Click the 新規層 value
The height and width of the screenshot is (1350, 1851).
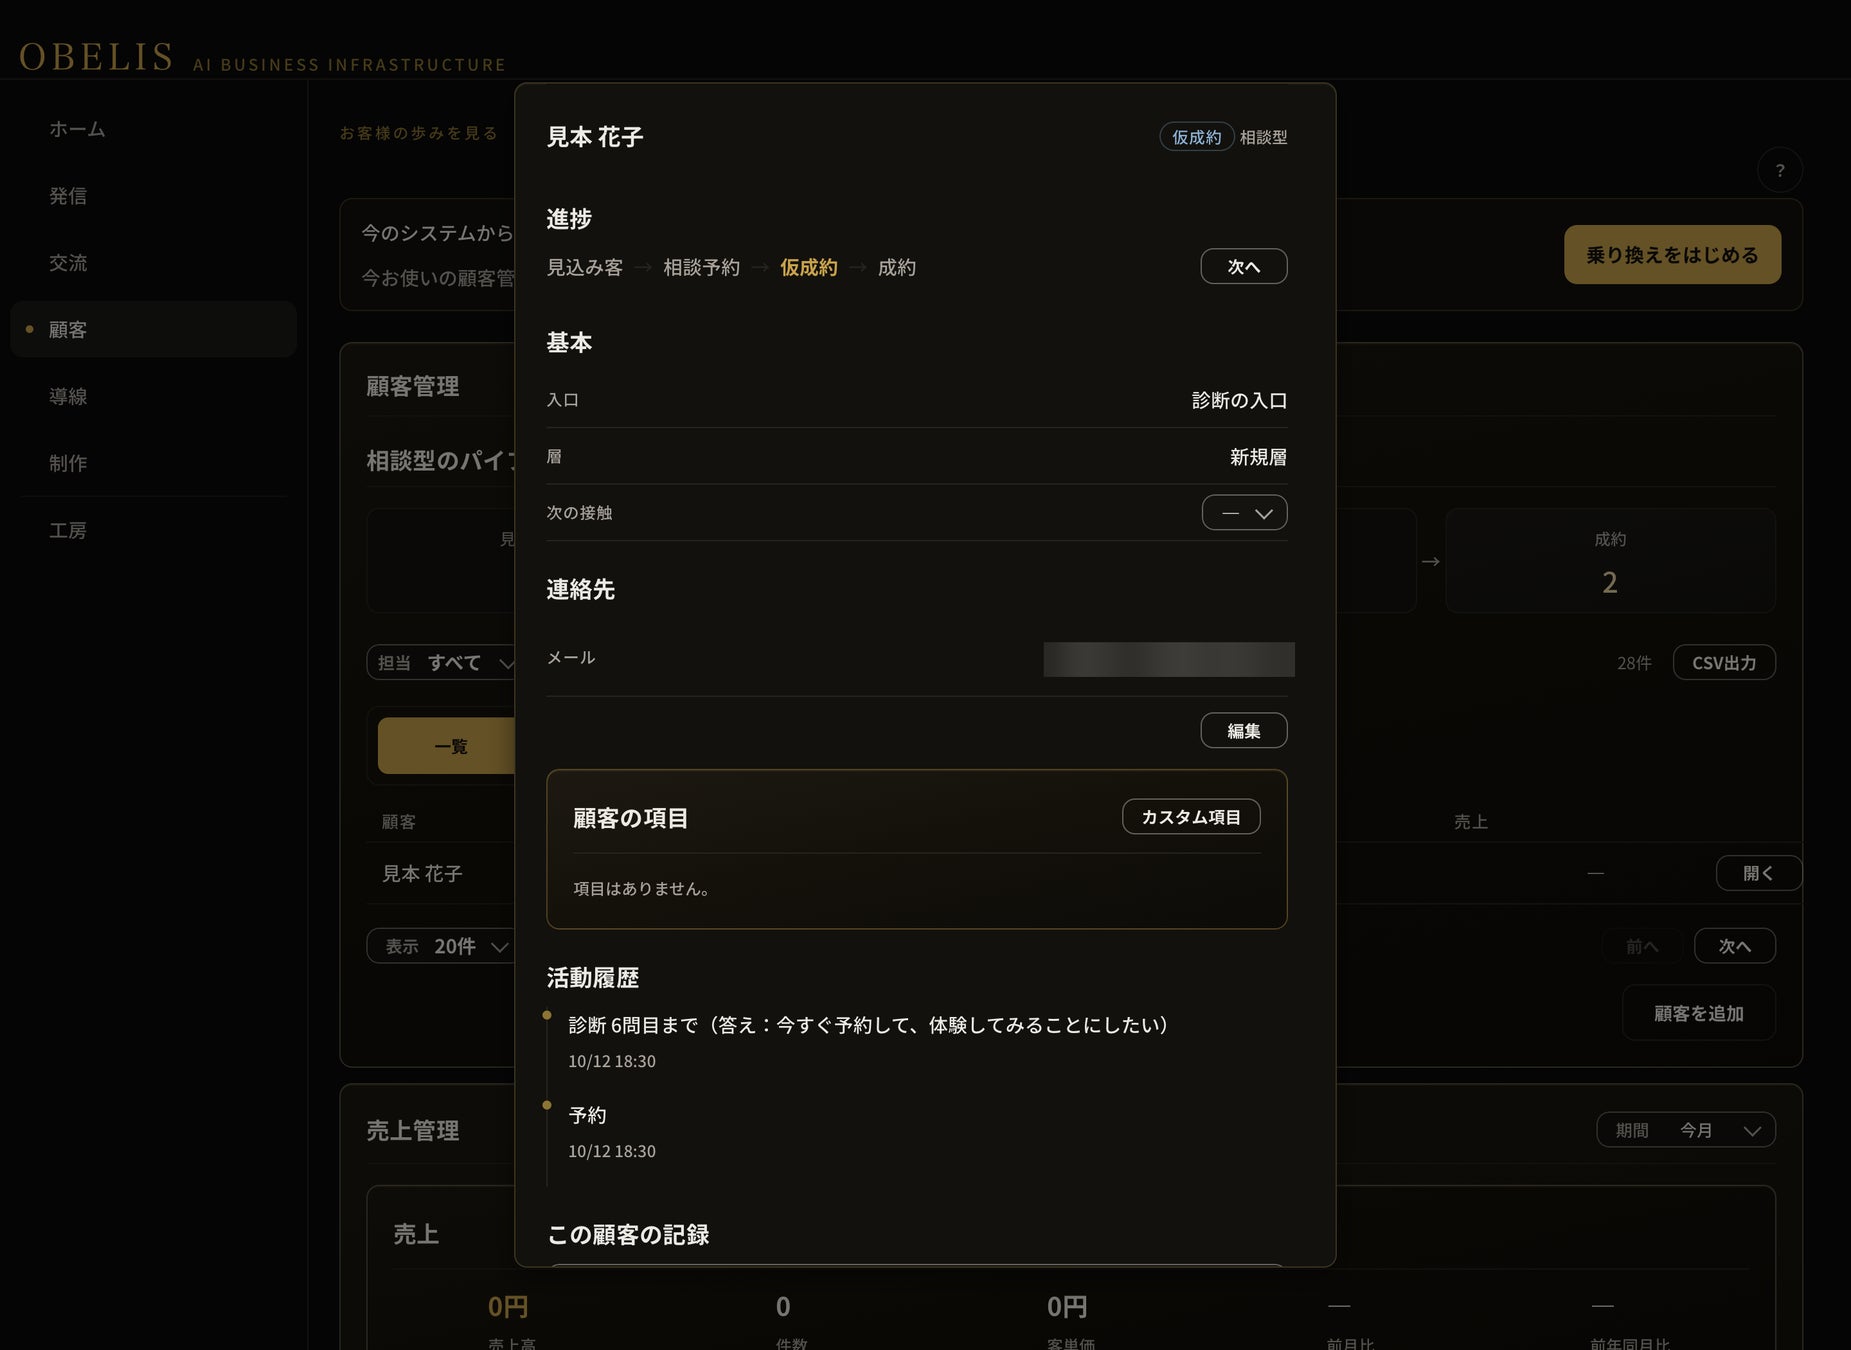click(x=1258, y=457)
